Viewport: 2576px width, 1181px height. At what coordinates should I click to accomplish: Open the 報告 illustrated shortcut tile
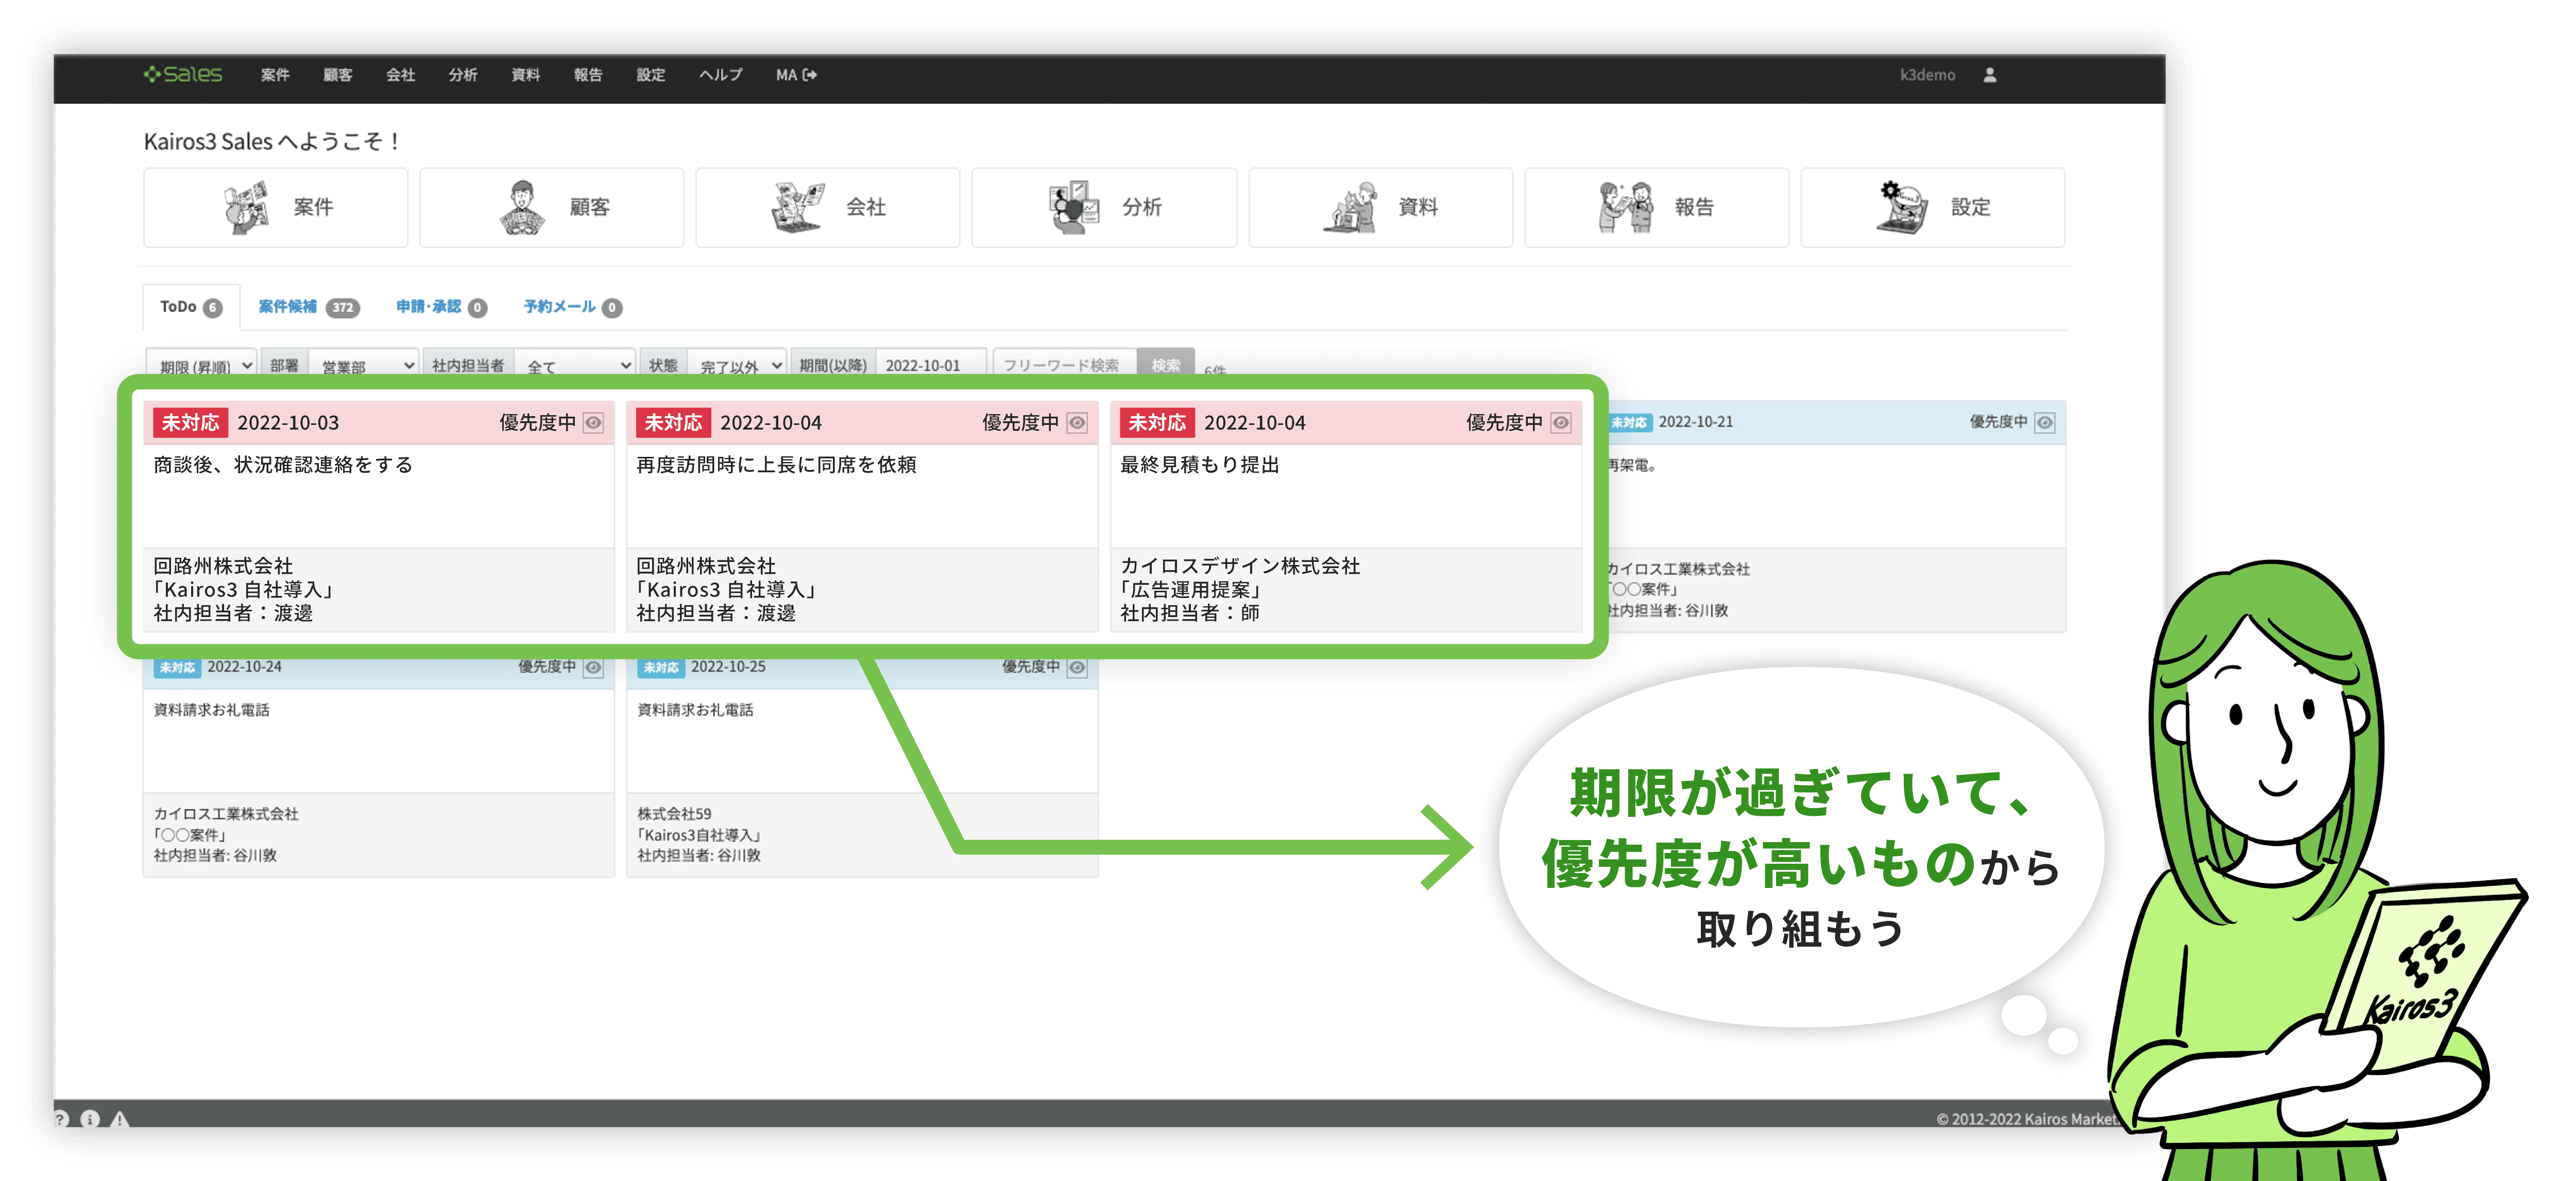1656,207
